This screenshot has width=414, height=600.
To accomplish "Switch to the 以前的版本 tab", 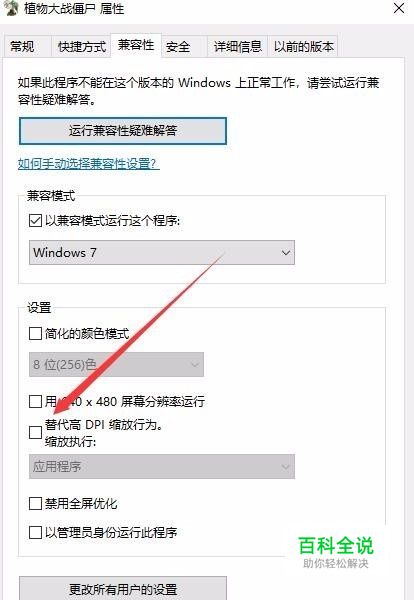I will click(x=303, y=47).
